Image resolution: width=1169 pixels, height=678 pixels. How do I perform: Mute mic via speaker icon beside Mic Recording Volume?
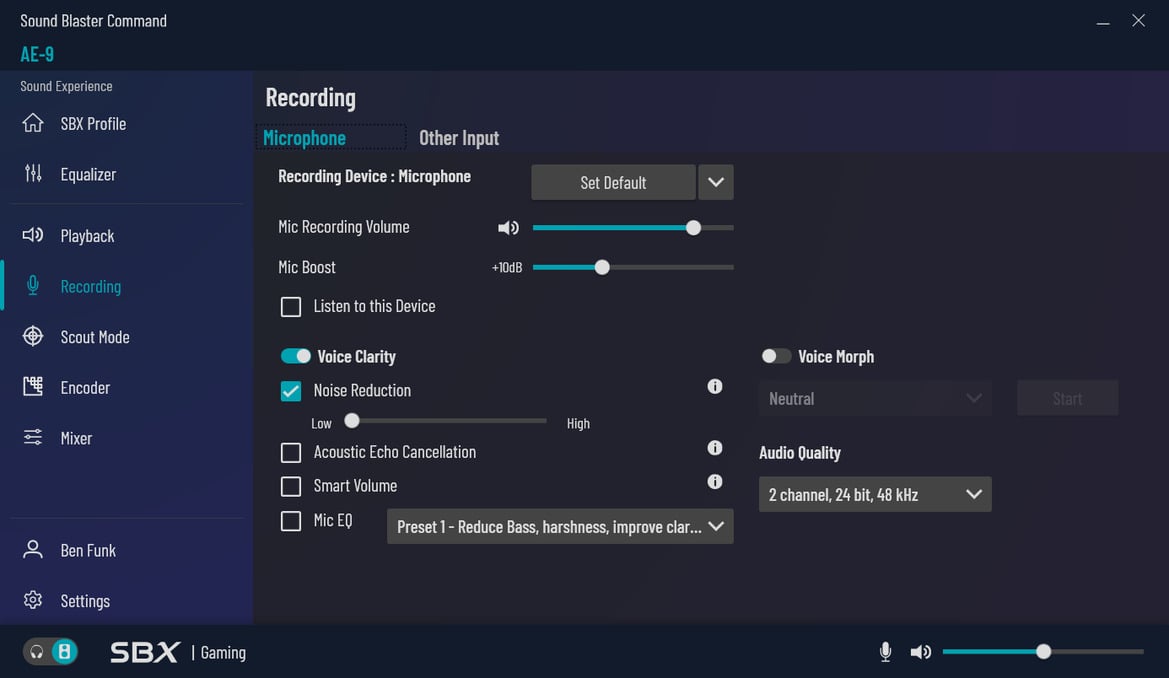pyautogui.click(x=508, y=227)
